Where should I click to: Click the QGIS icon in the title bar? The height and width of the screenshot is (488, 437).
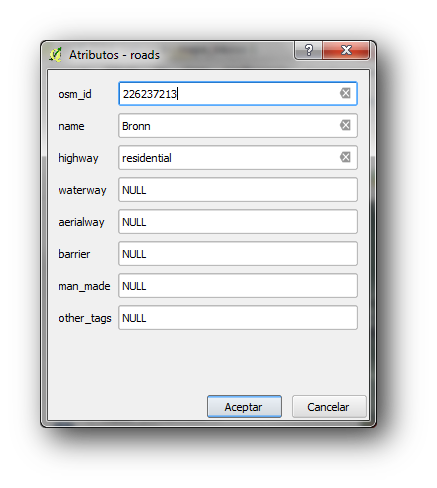[56, 55]
